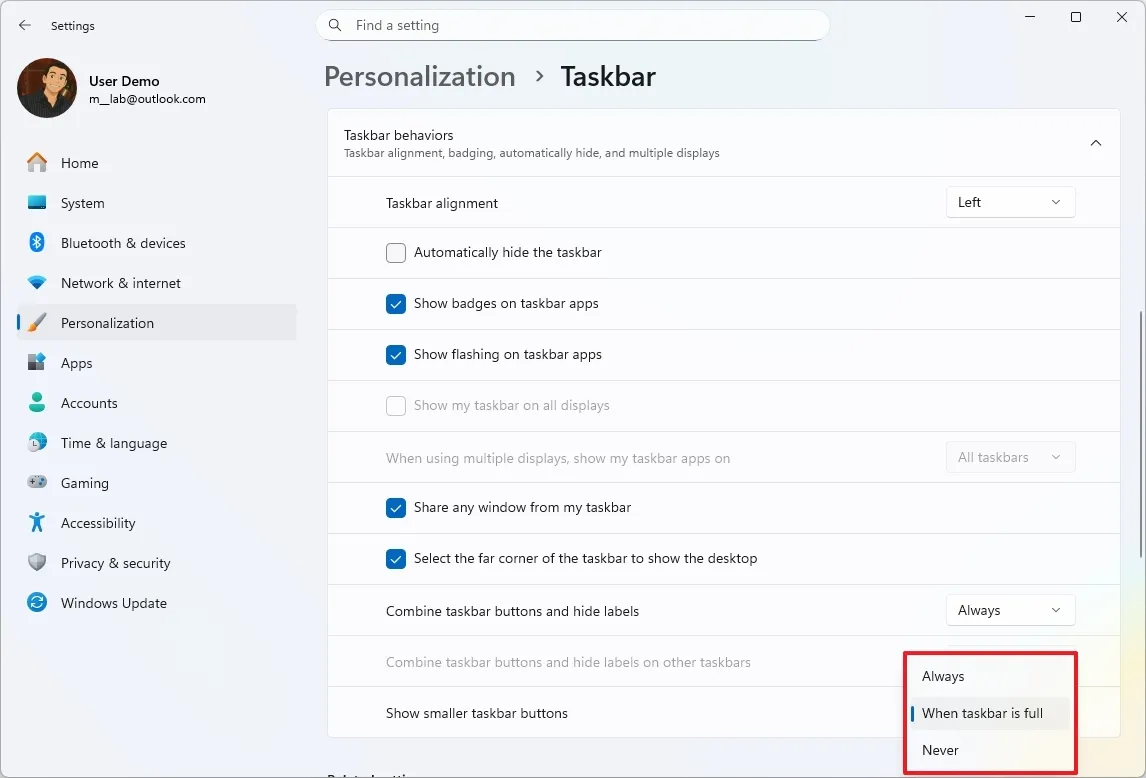The image size is (1146, 778).
Task: Open Network & internet settings
Action: click(121, 282)
